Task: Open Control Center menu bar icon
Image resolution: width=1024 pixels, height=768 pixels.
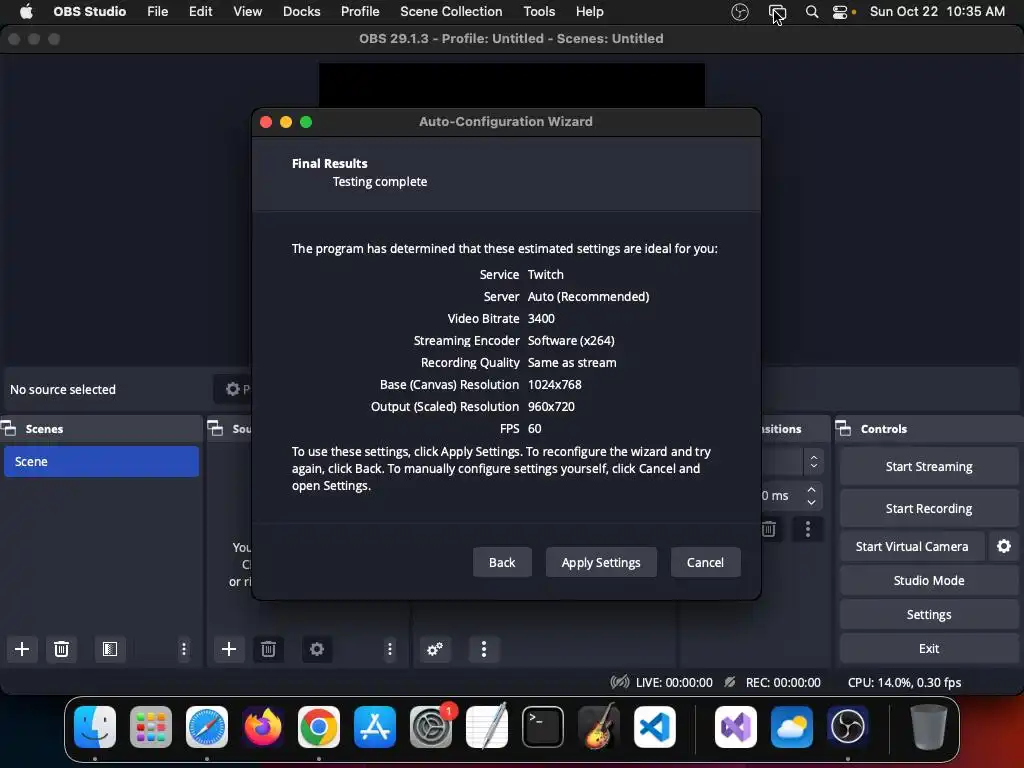Action: point(840,11)
